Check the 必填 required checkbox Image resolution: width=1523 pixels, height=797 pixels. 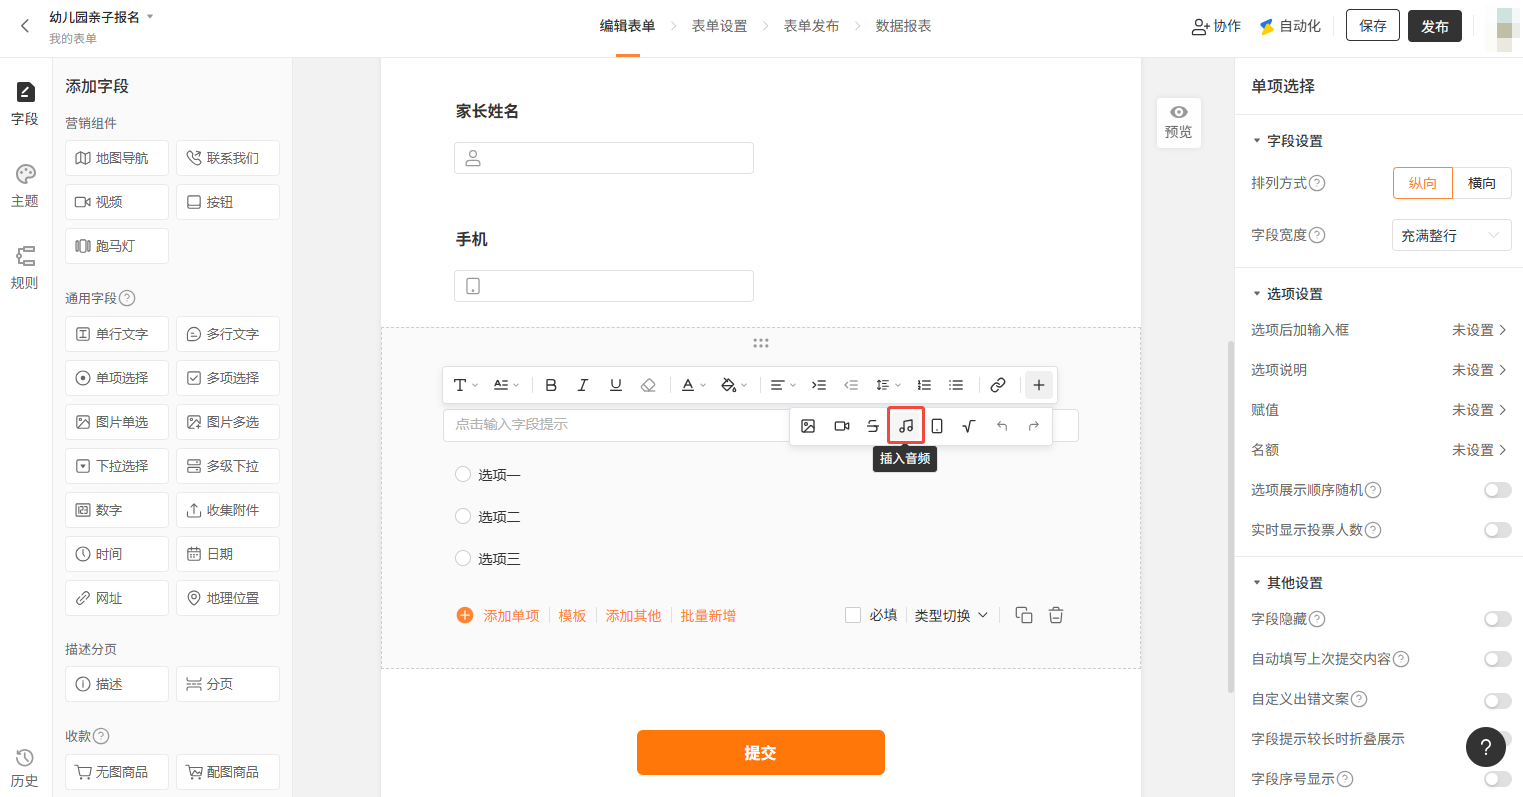[853, 615]
